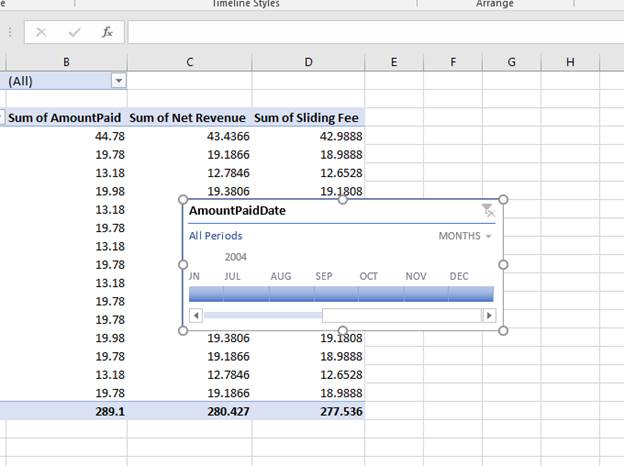Click the Sum of AmountPaid header cell
This screenshot has width=624, height=466.
pyautogui.click(x=64, y=118)
